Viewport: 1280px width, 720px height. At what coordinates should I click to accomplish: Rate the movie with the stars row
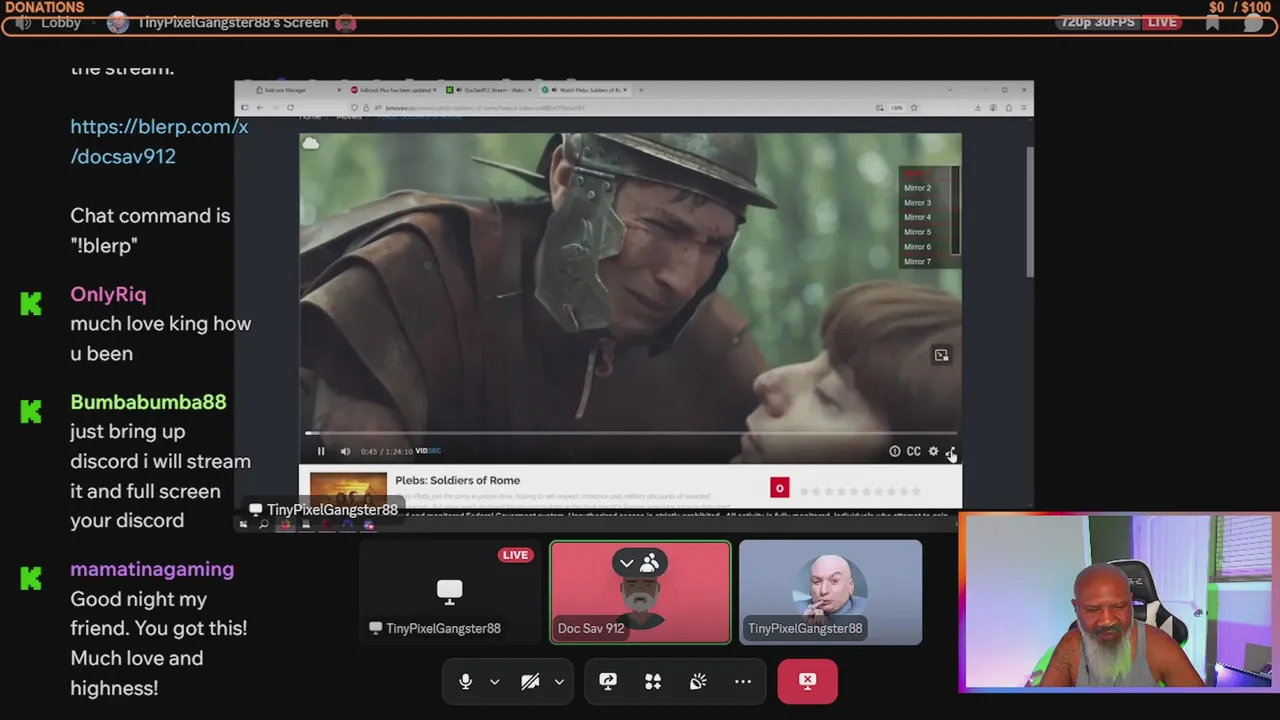860,491
